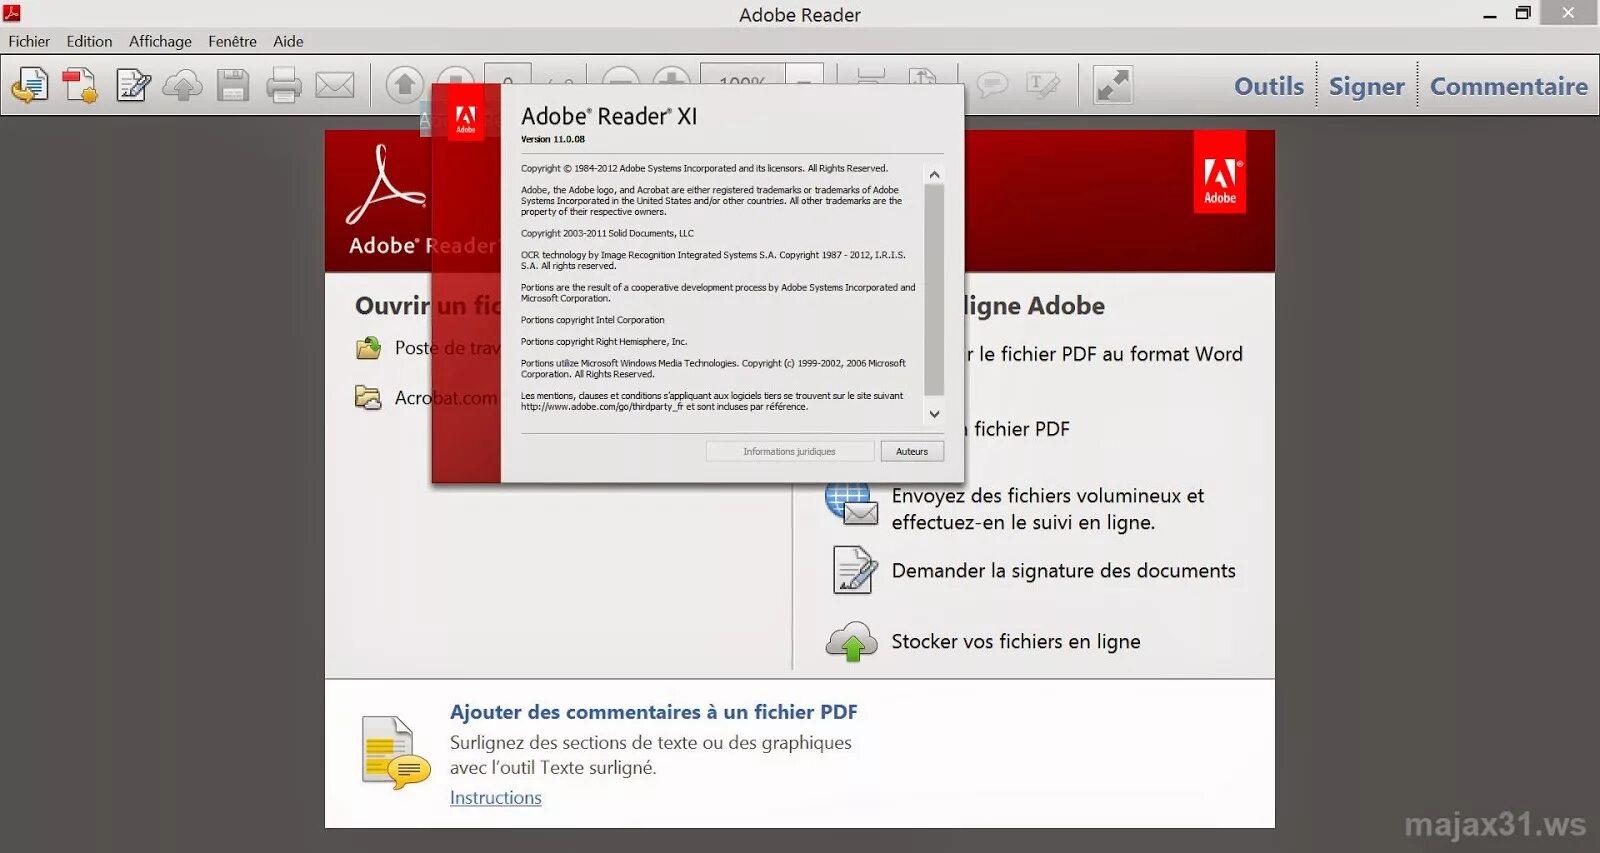Click the About dialog scrollbar thumb
The height and width of the screenshot is (853, 1600).
coord(934,290)
